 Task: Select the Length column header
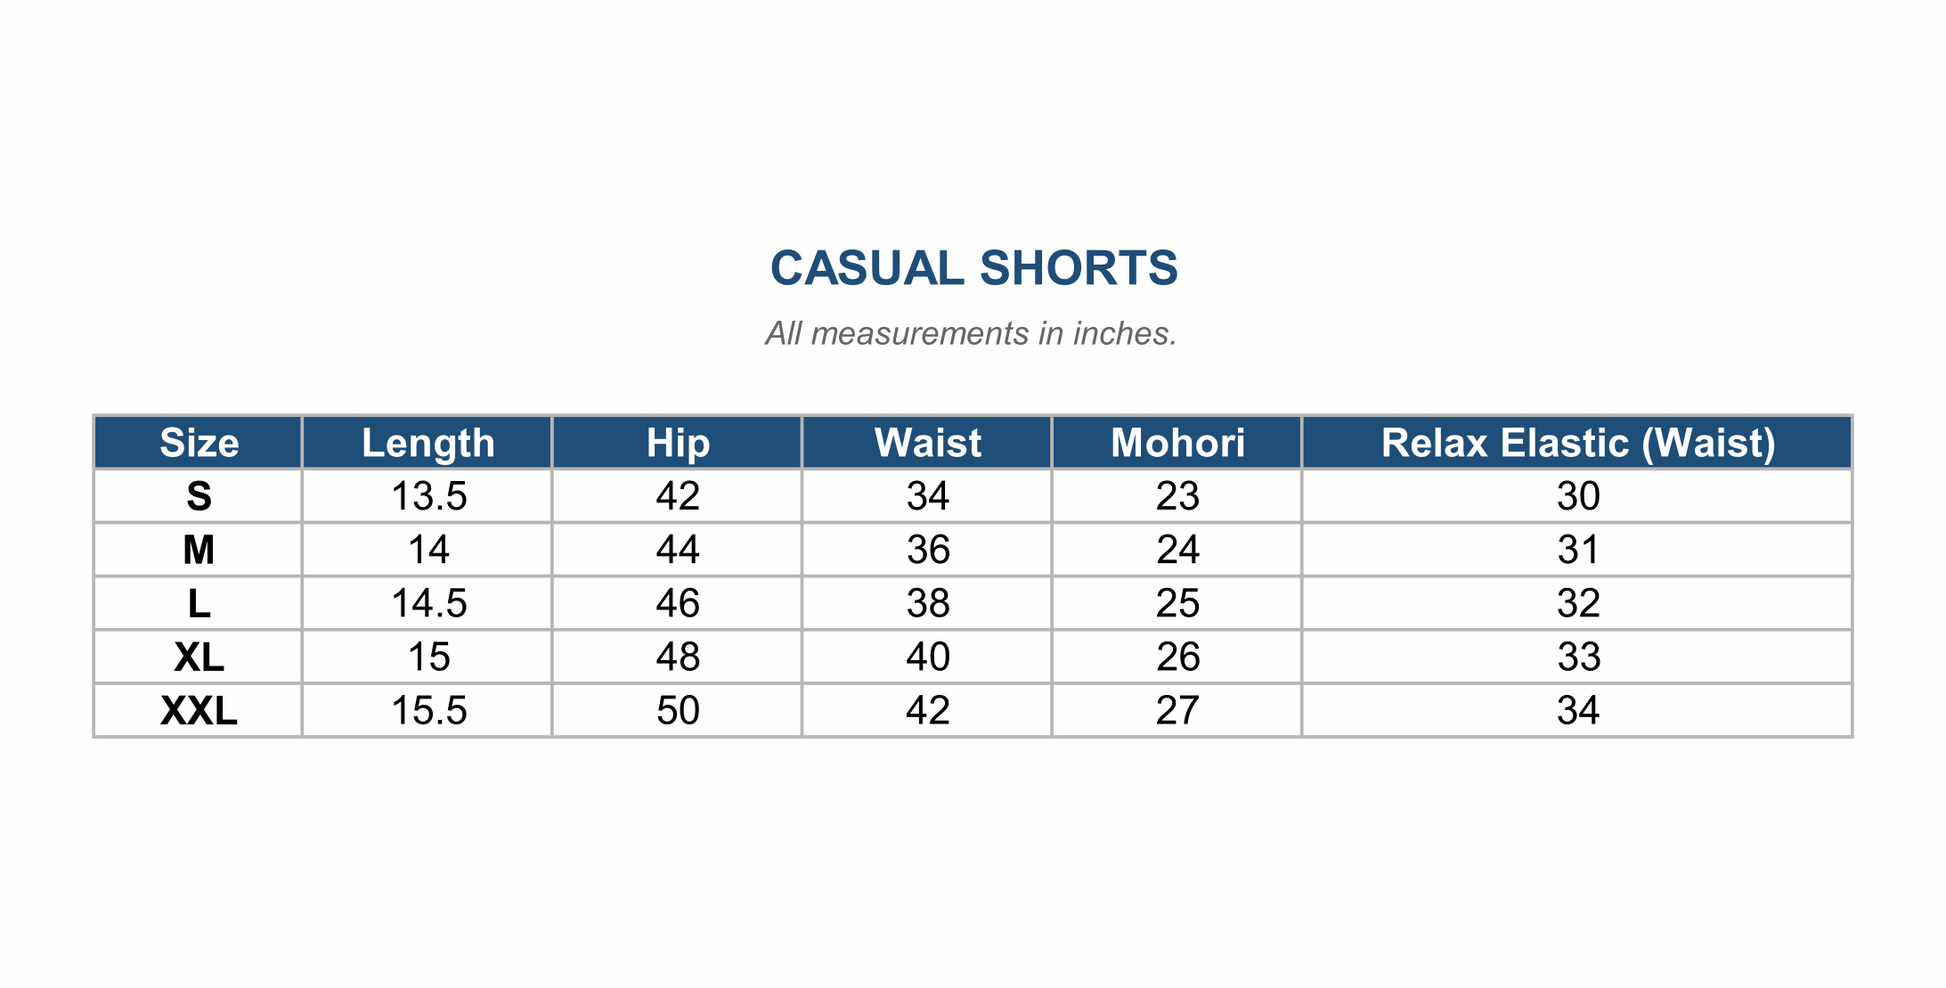[x=427, y=442]
